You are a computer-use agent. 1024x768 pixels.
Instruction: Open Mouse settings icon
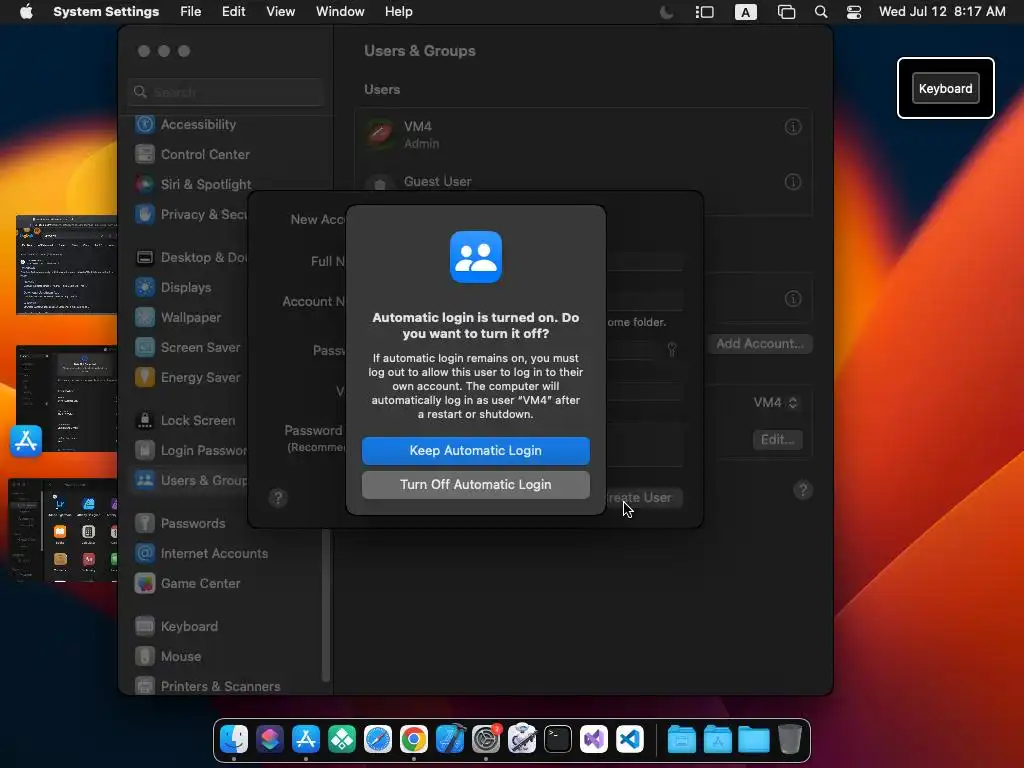click(145, 656)
